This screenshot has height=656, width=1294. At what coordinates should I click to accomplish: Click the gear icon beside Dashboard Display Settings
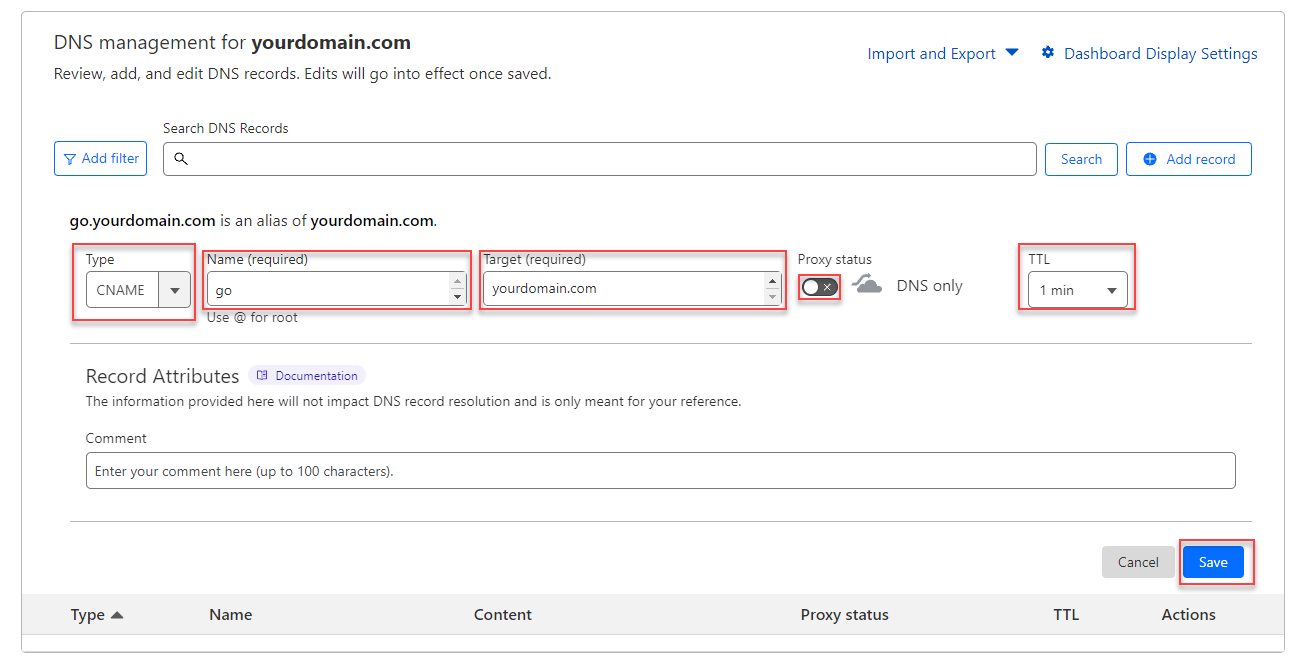(1047, 53)
